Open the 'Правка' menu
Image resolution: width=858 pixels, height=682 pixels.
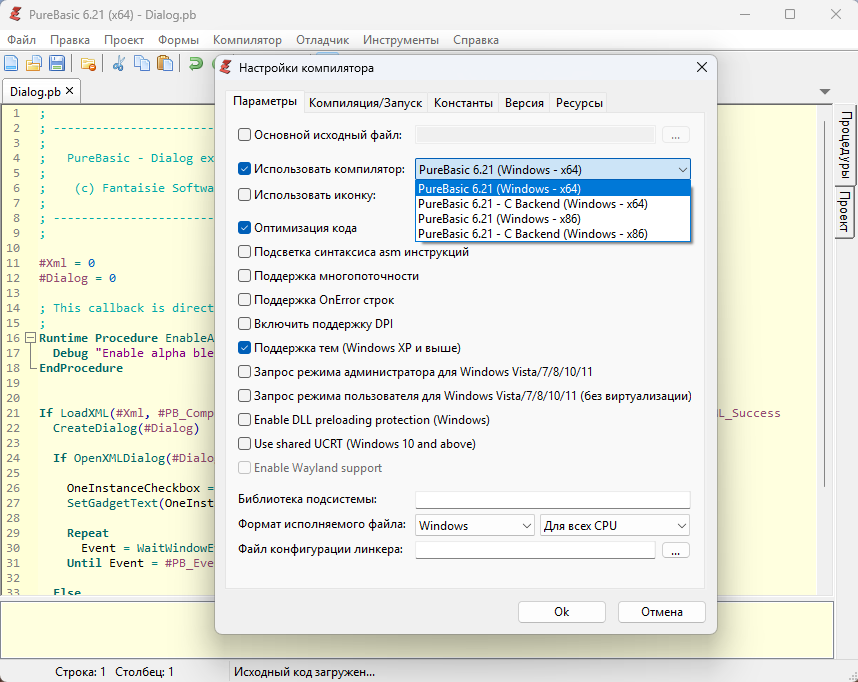69,40
